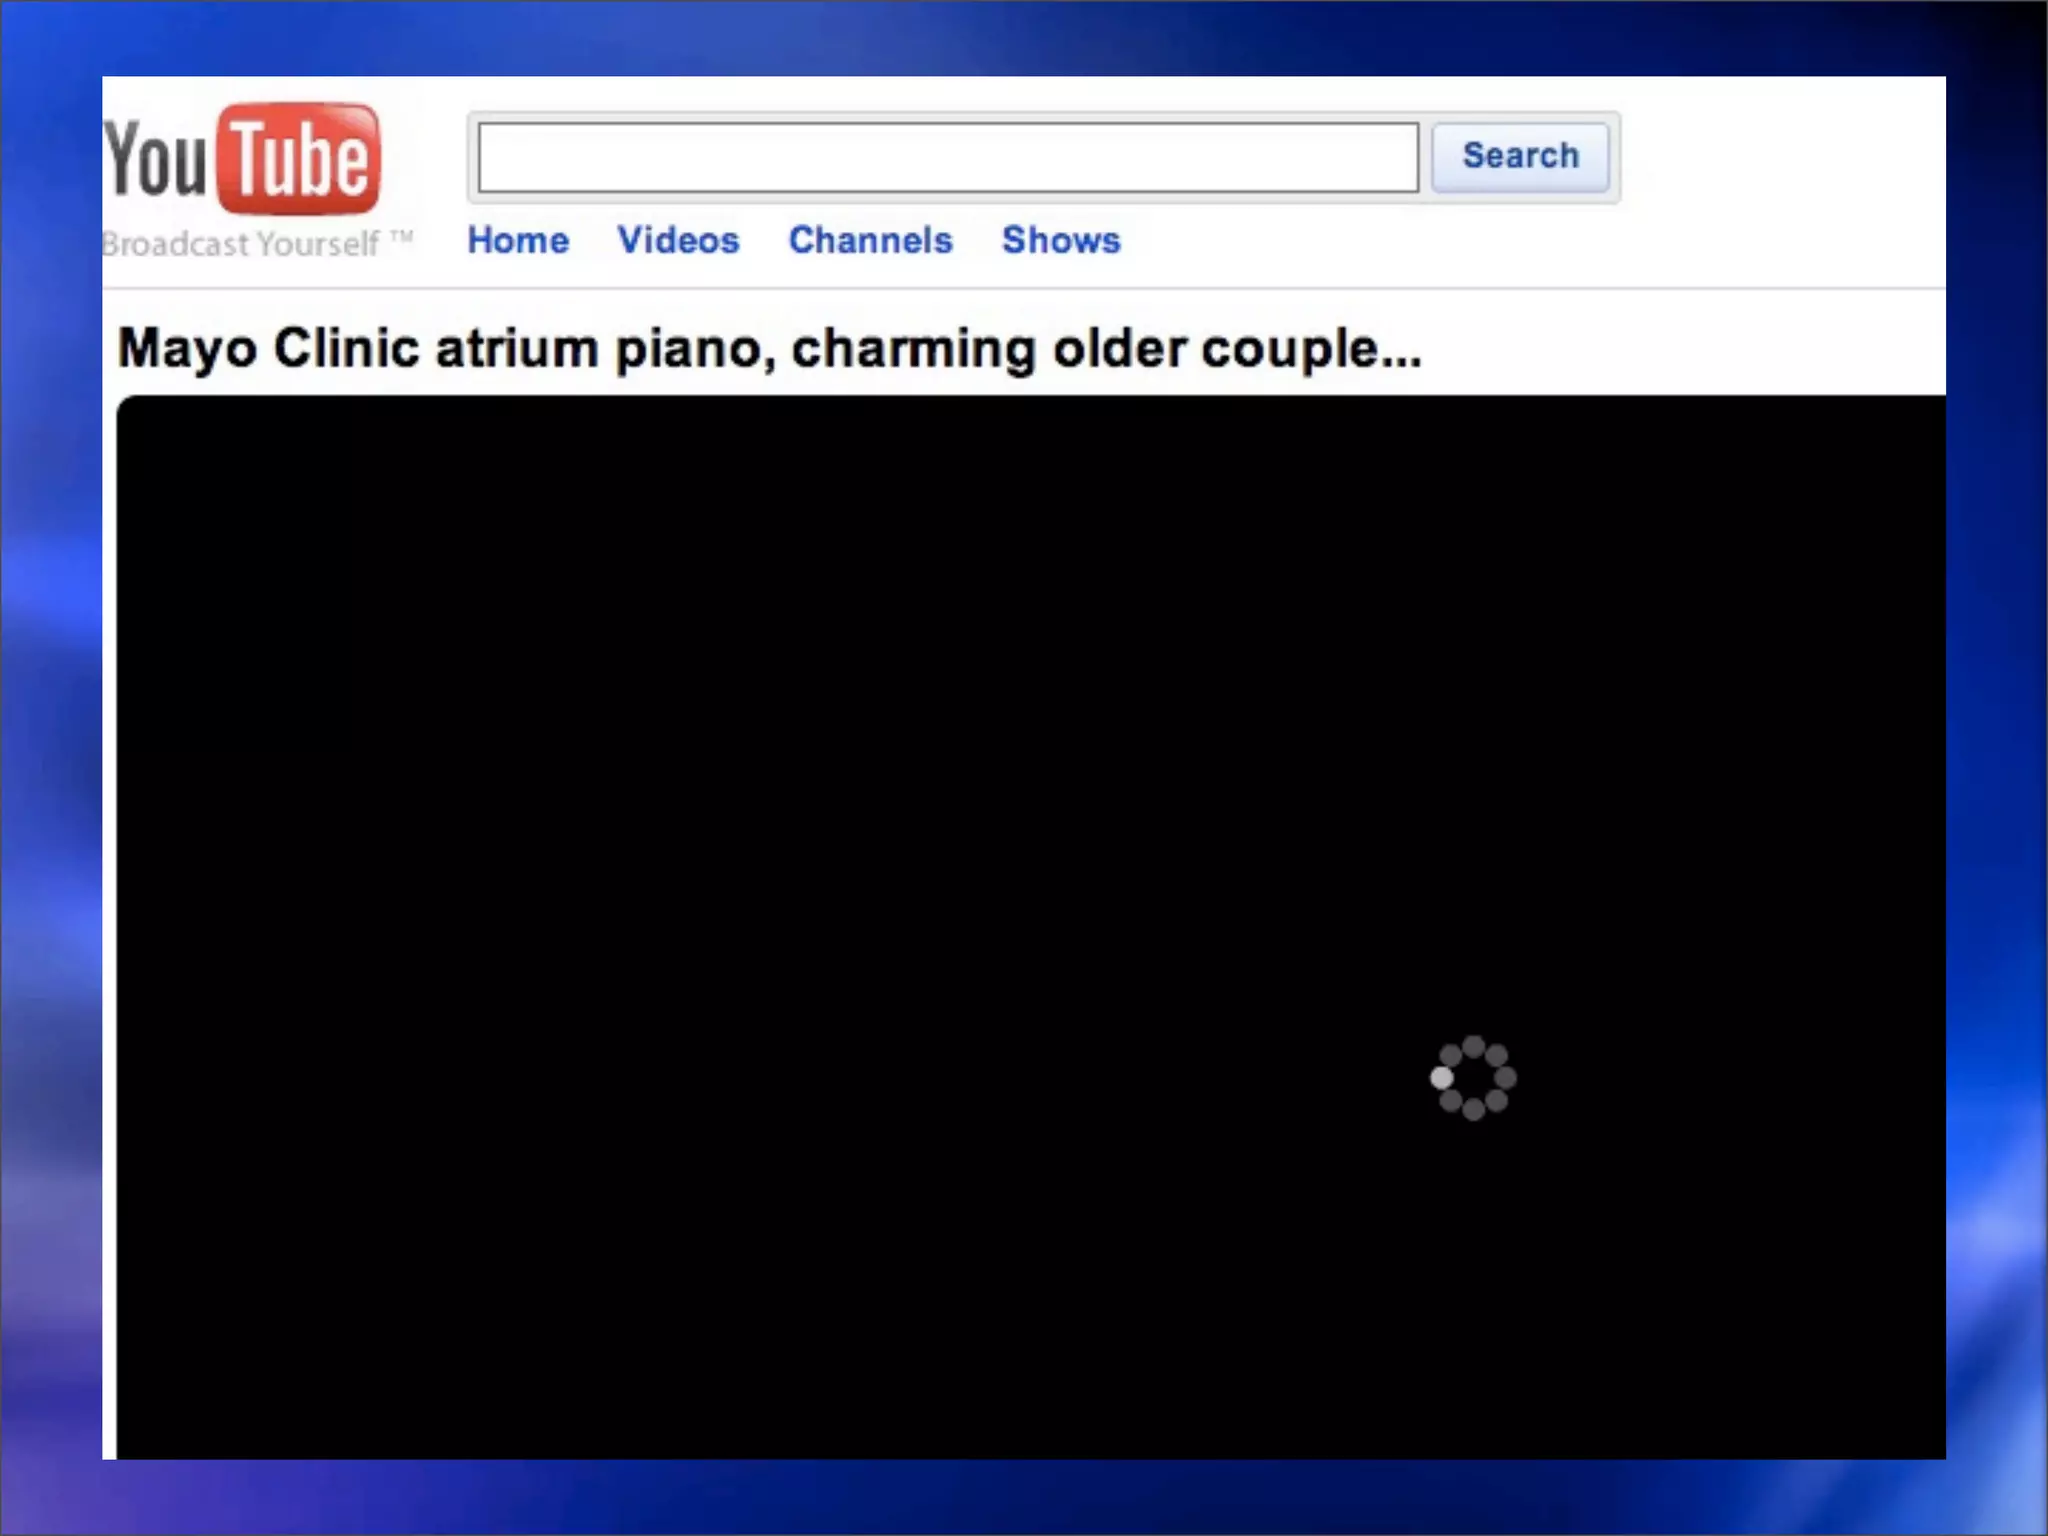This screenshot has height=1536, width=2048.
Task: Open the Videos section
Action: pyautogui.click(x=678, y=240)
